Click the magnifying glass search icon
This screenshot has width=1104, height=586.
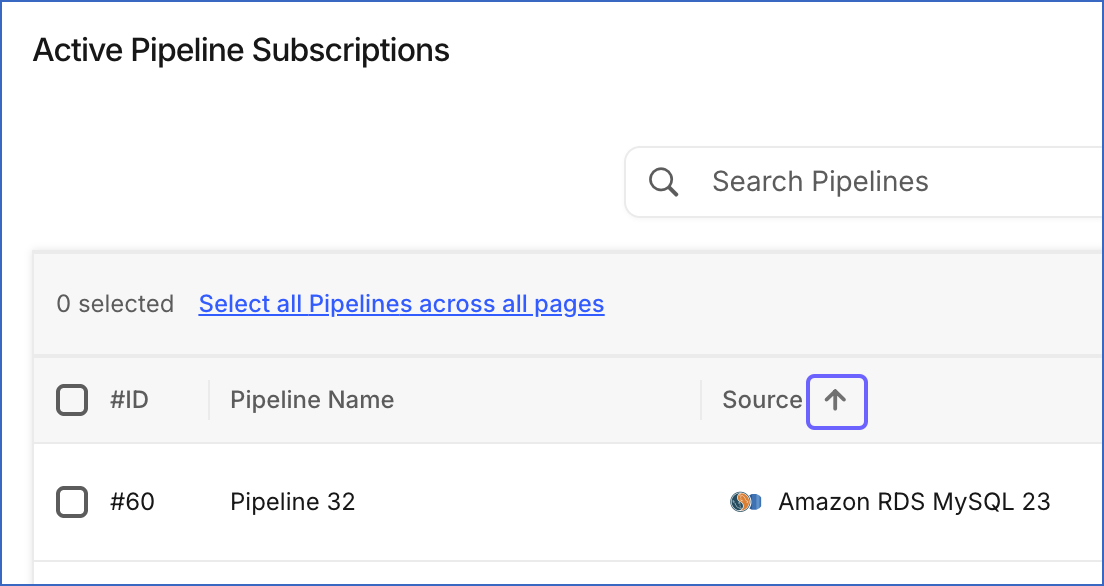(663, 182)
